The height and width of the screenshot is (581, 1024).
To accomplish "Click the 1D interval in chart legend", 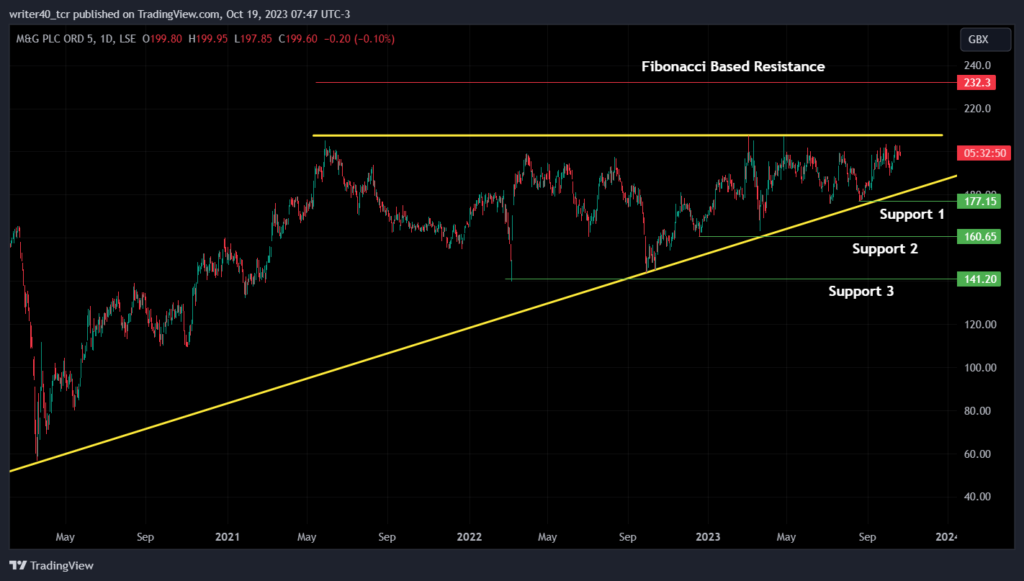I will click(x=106, y=39).
